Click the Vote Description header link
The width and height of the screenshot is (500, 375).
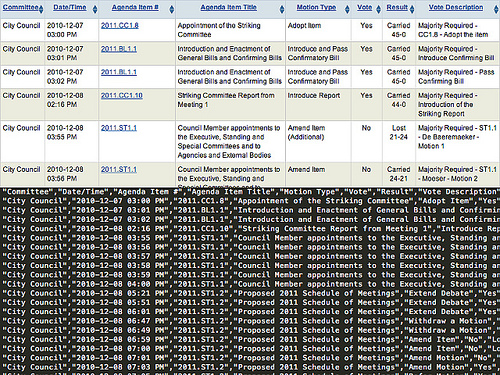click(456, 7)
